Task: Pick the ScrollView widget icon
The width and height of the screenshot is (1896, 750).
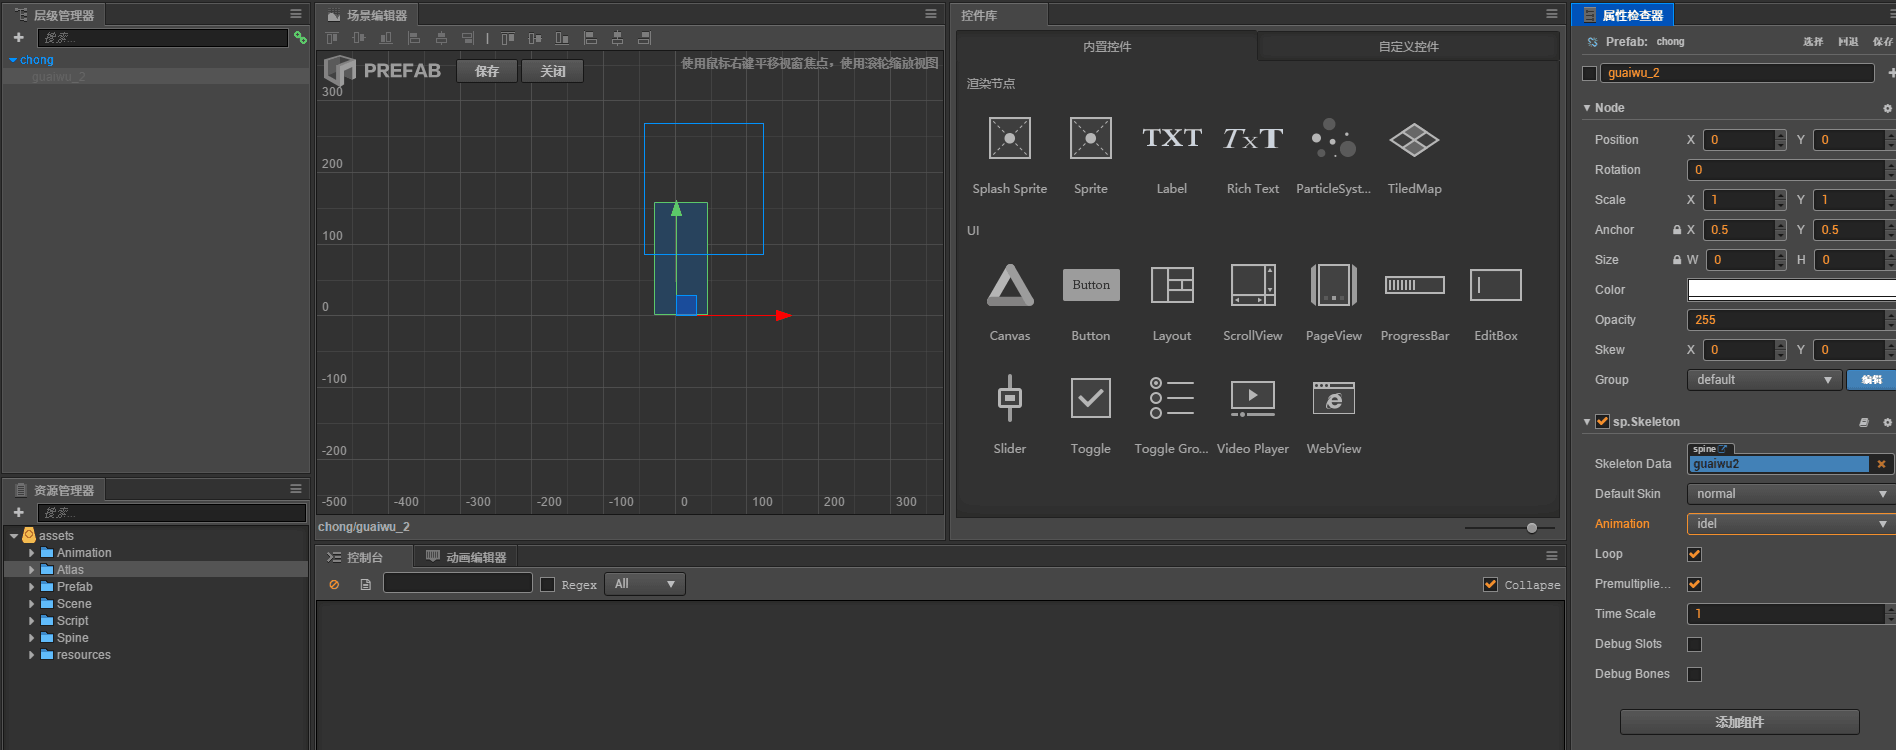Action: point(1252,286)
